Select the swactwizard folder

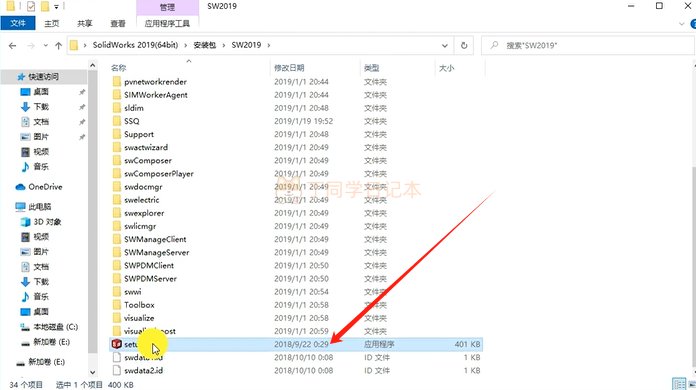pyautogui.click(x=146, y=147)
